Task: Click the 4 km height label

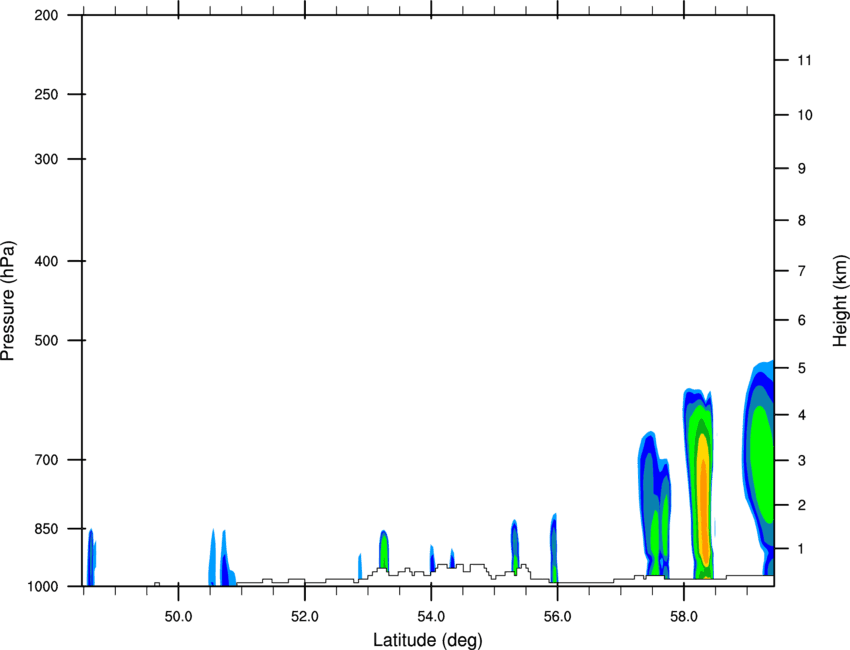Action: click(802, 415)
